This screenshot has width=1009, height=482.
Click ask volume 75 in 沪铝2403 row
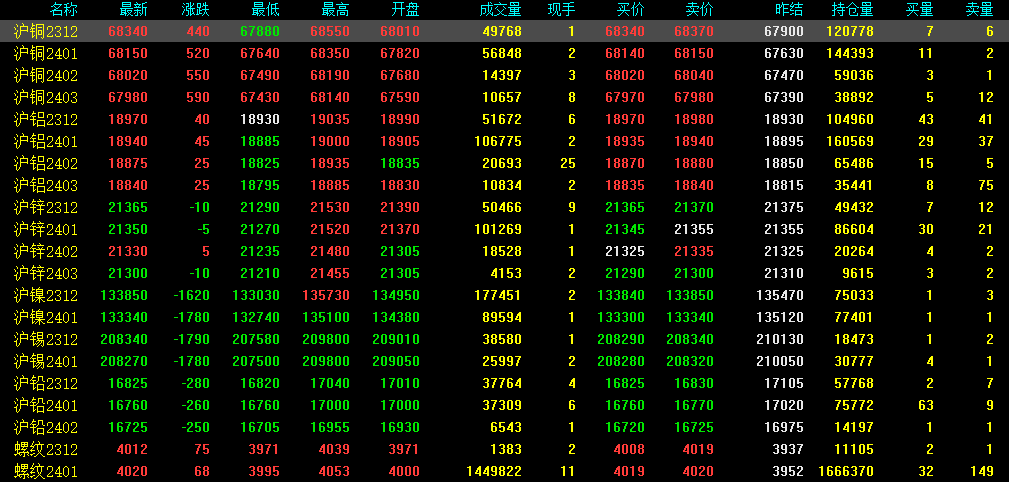[986, 185]
